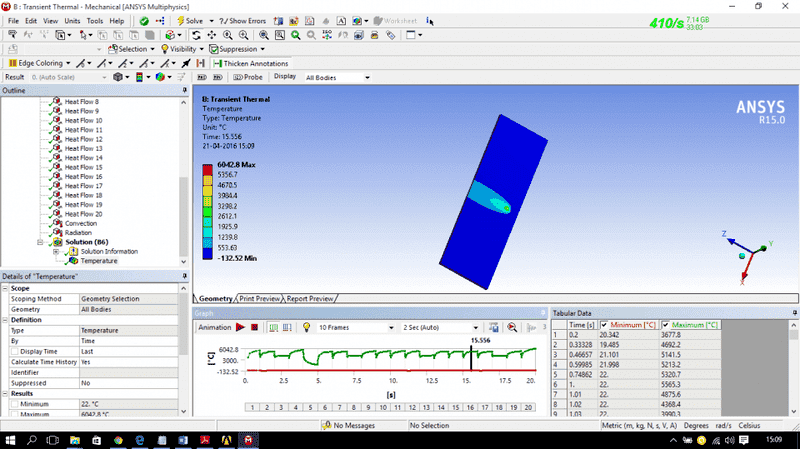This screenshot has width=800, height=449.
Task: Click the Rotate view tool
Action: tap(195, 34)
